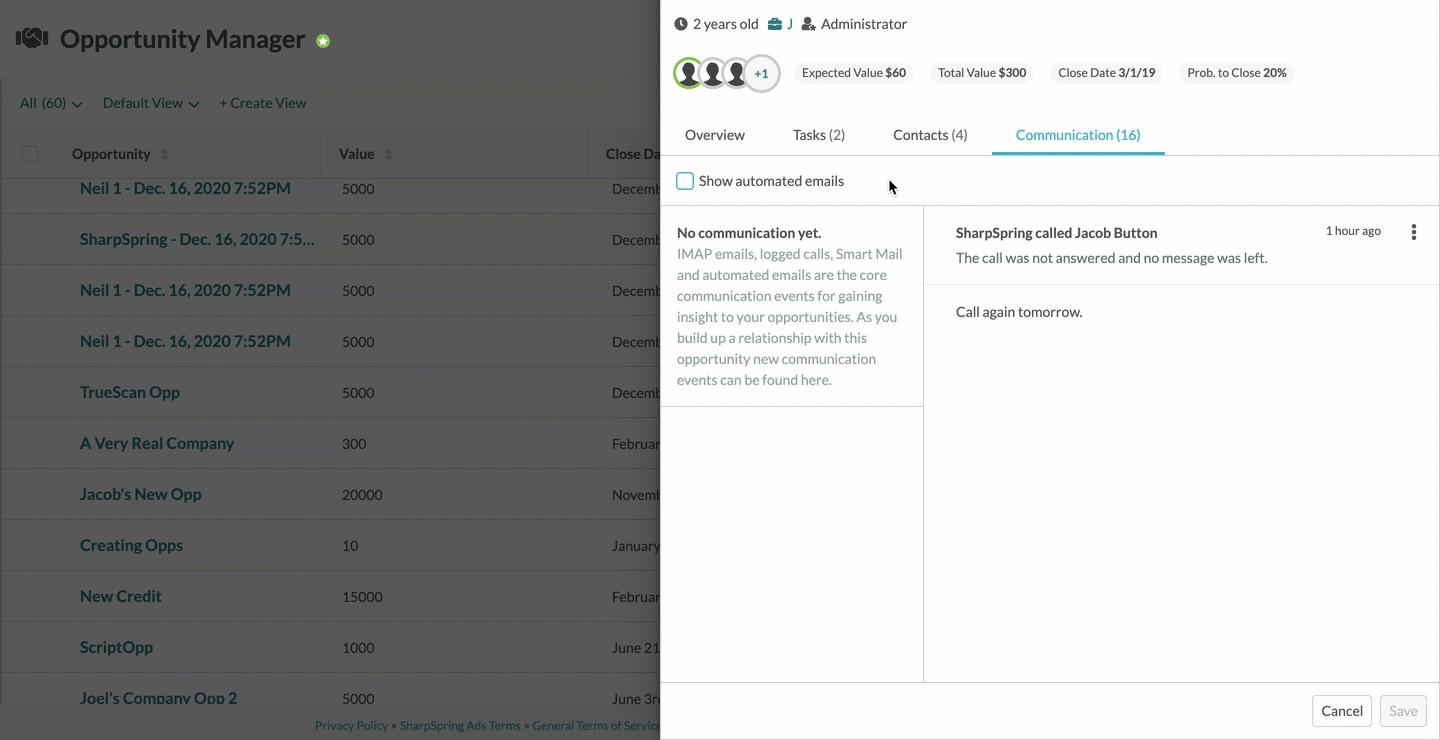Open the Contacts (4) tab

(930, 135)
